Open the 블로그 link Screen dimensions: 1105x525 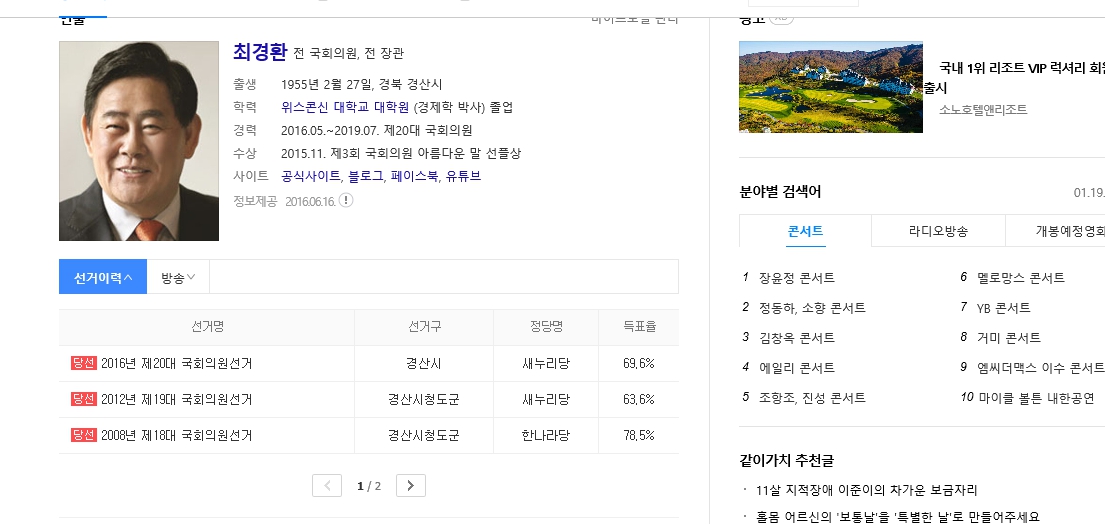[366, 176]
